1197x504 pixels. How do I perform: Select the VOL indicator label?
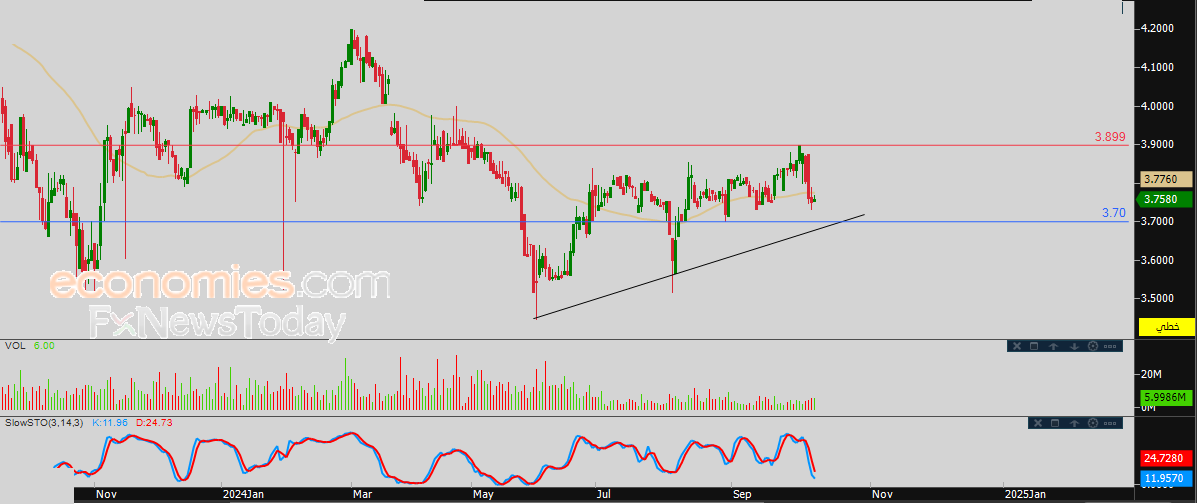pyautogui.click(x=15, y=346)
